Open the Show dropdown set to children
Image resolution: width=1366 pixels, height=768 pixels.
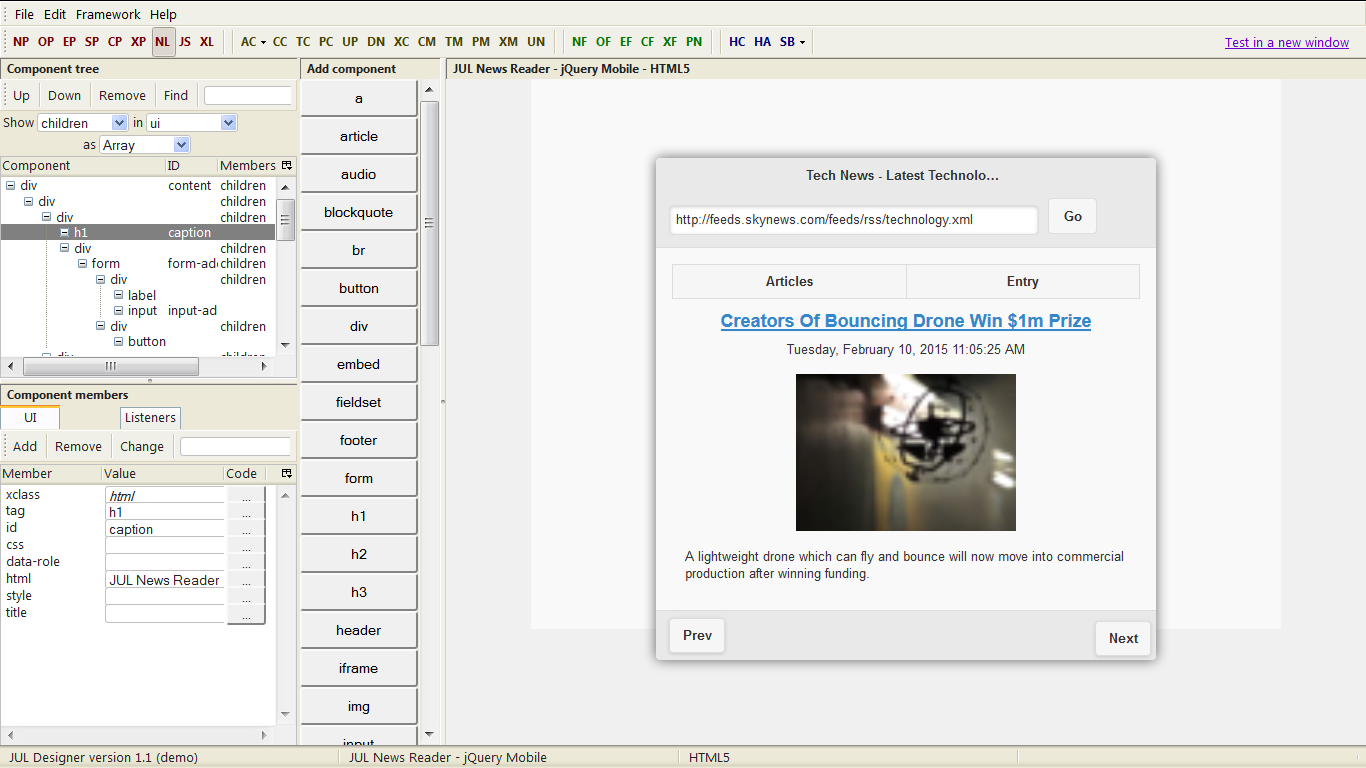coord(82,122)
